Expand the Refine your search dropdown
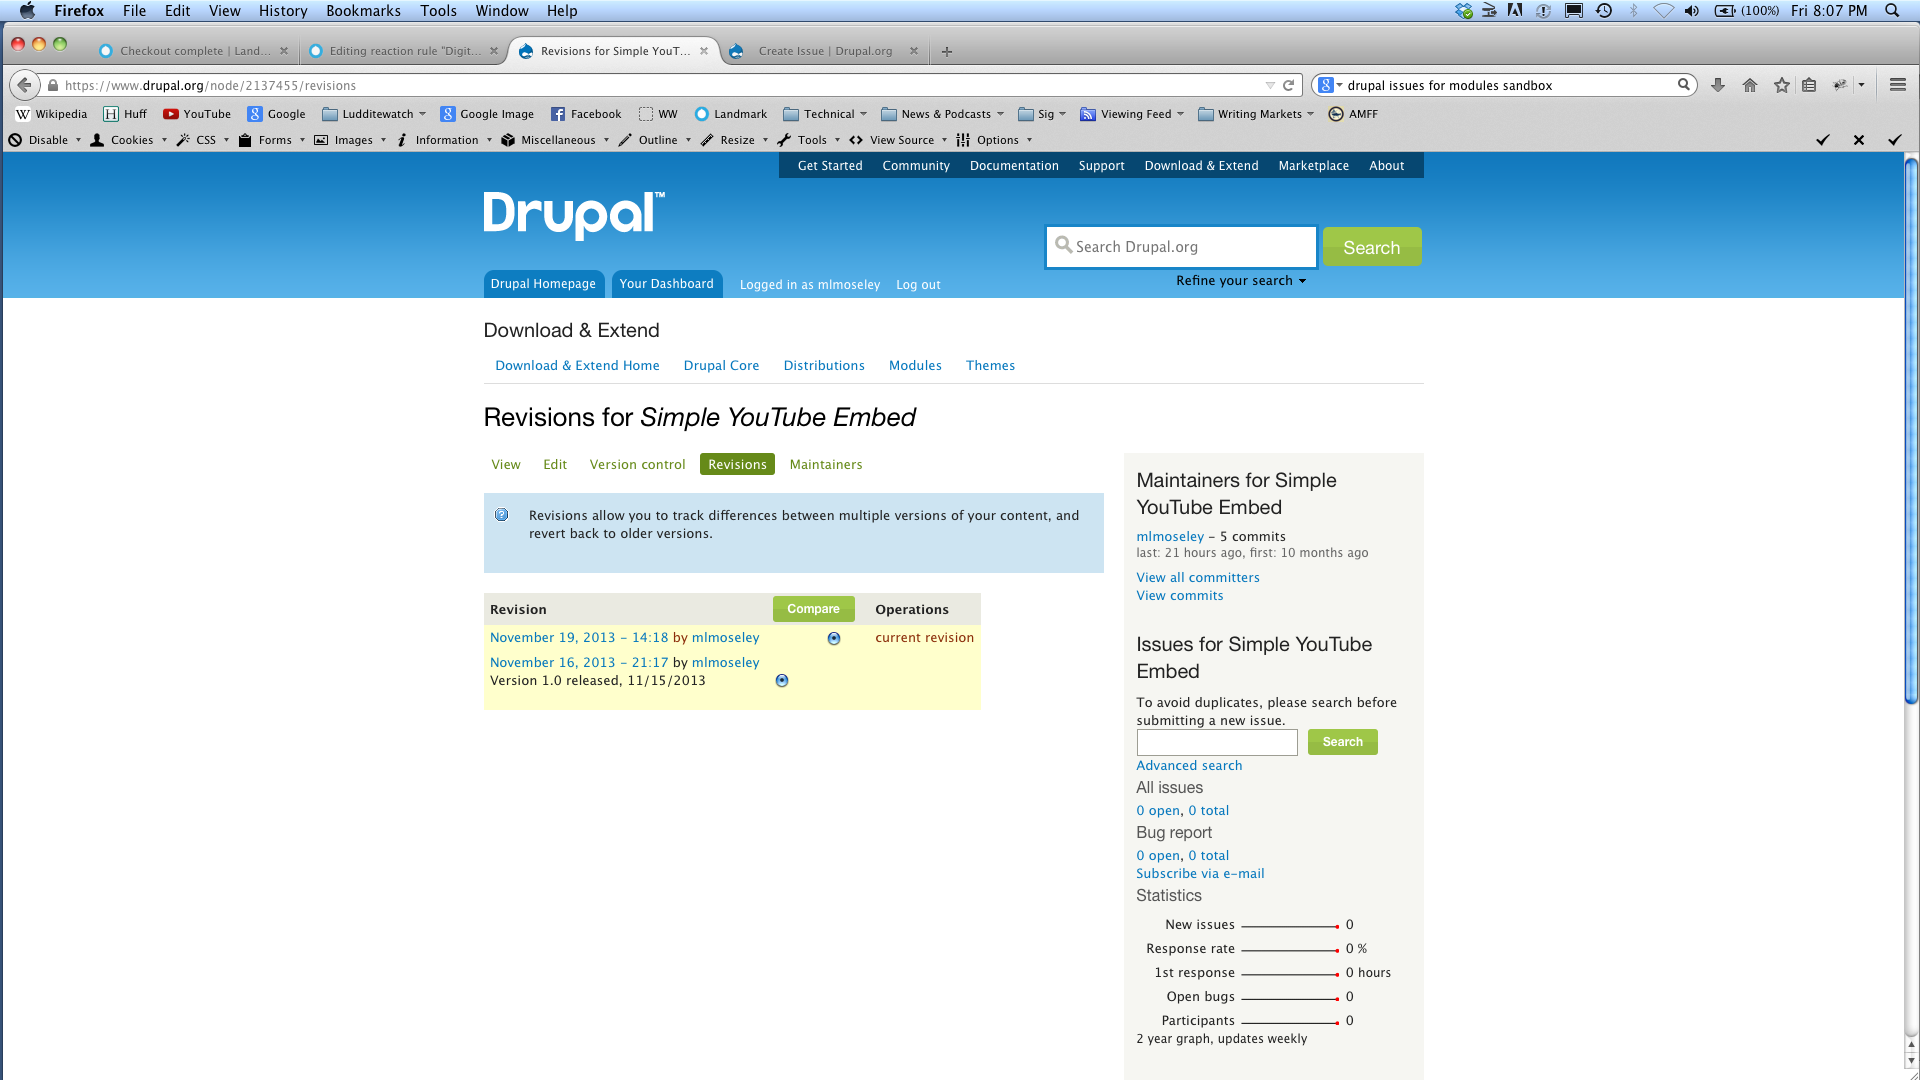 click(x=1240, y=280)
